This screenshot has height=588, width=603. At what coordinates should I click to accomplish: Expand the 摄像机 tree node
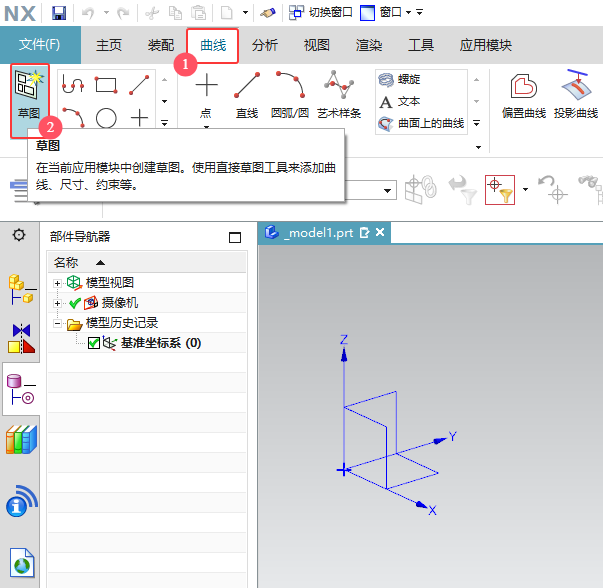[x=57, y=303]
